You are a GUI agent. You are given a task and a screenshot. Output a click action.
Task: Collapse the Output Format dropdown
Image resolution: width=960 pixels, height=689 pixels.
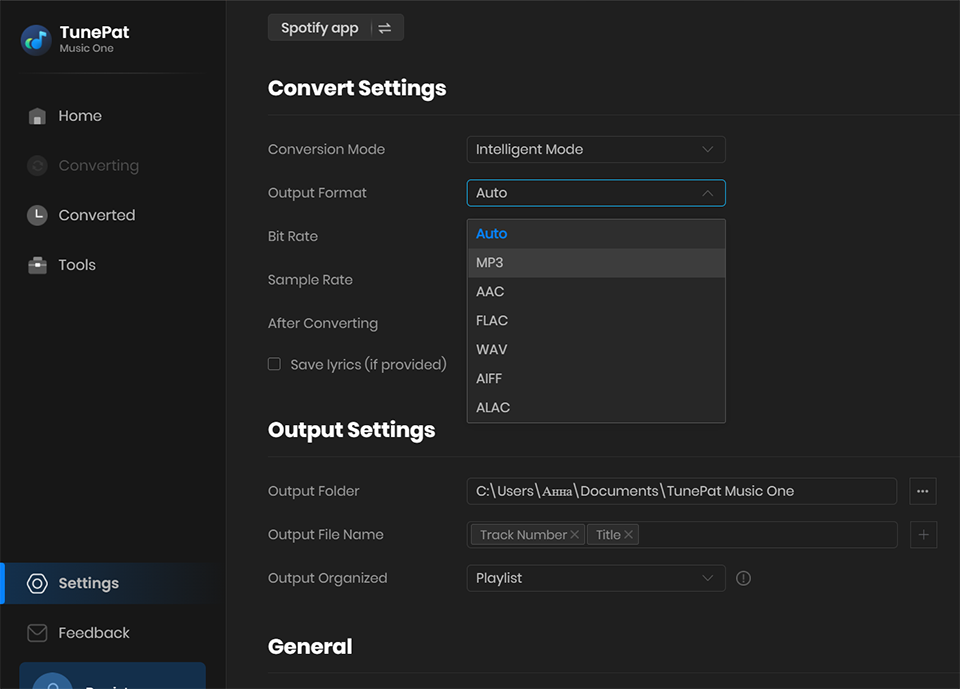click(596, 193)
